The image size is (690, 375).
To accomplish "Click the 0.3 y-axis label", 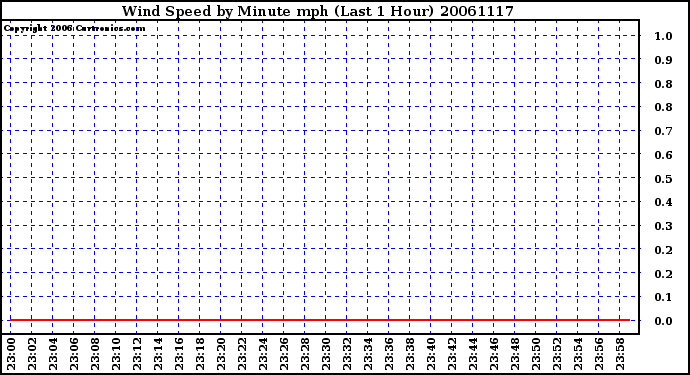I will 663,226.
